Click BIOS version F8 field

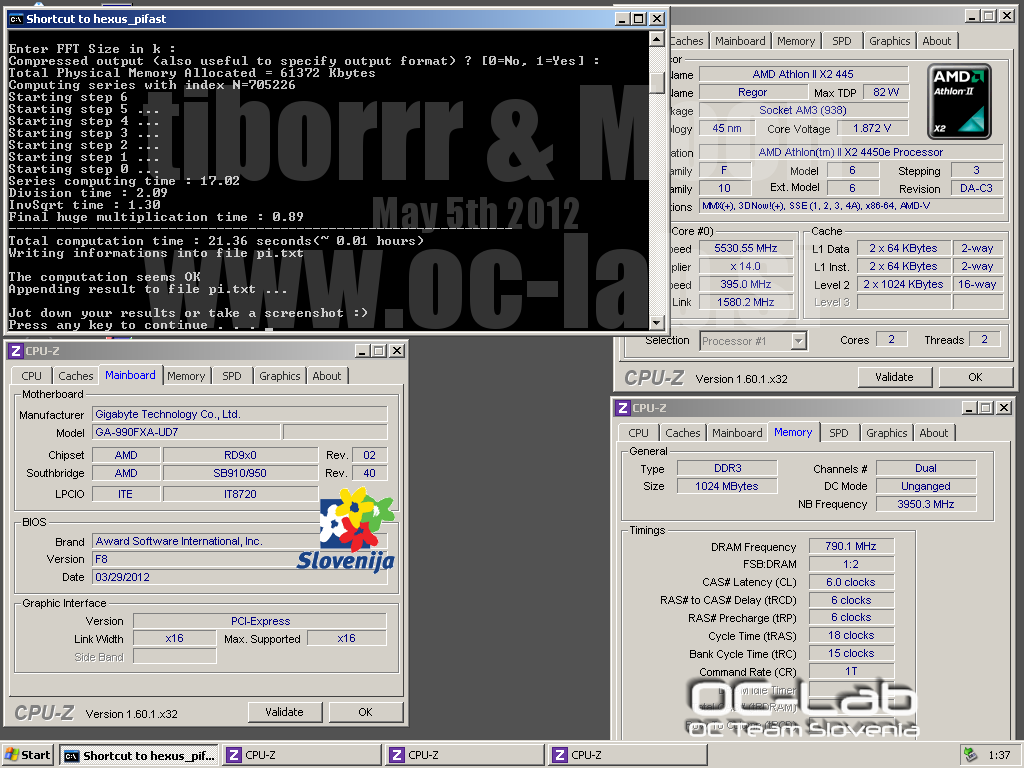tap(240, 559)
